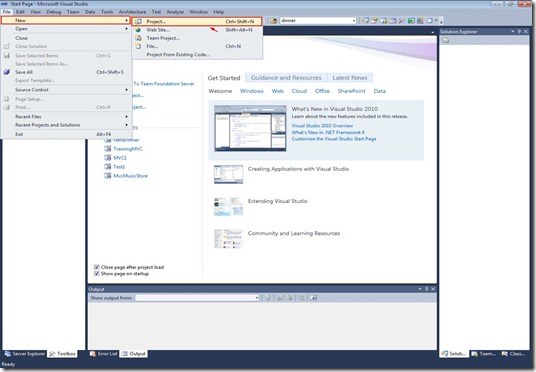Click the Web Site globe icon
Screen dimensions: 536x372
tap(138, 30)
